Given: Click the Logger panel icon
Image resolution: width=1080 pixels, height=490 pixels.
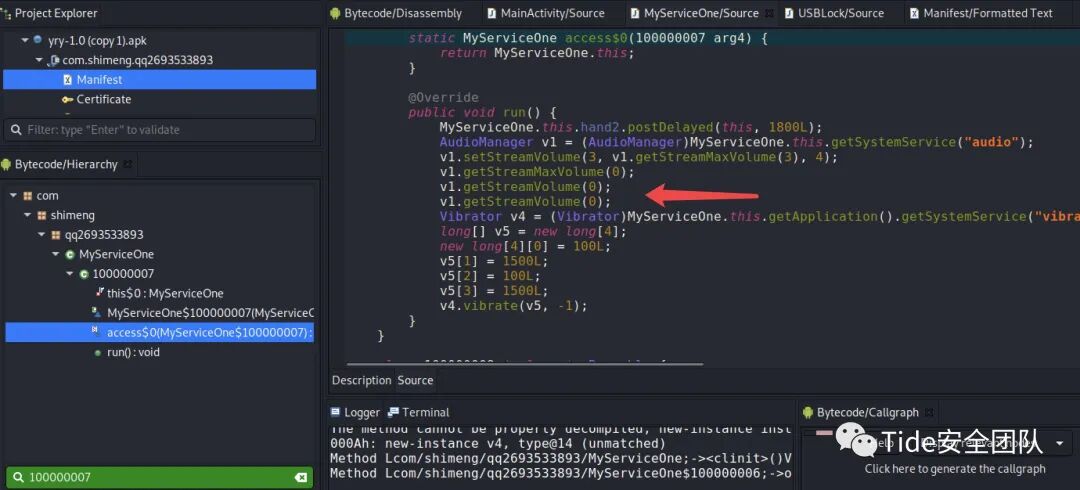Looking at the screenshot, I should pos(335,412).
